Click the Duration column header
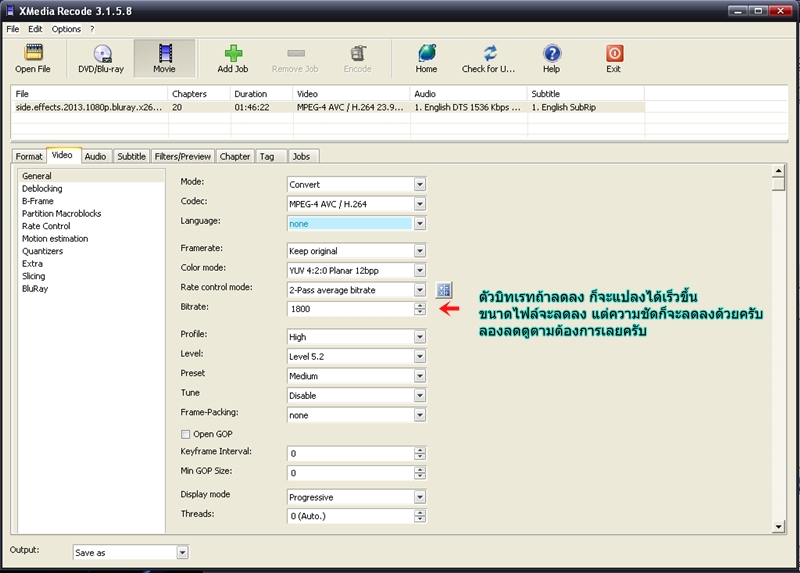Image resolution: width=800 pixels, height=573 pixels. 262,94
